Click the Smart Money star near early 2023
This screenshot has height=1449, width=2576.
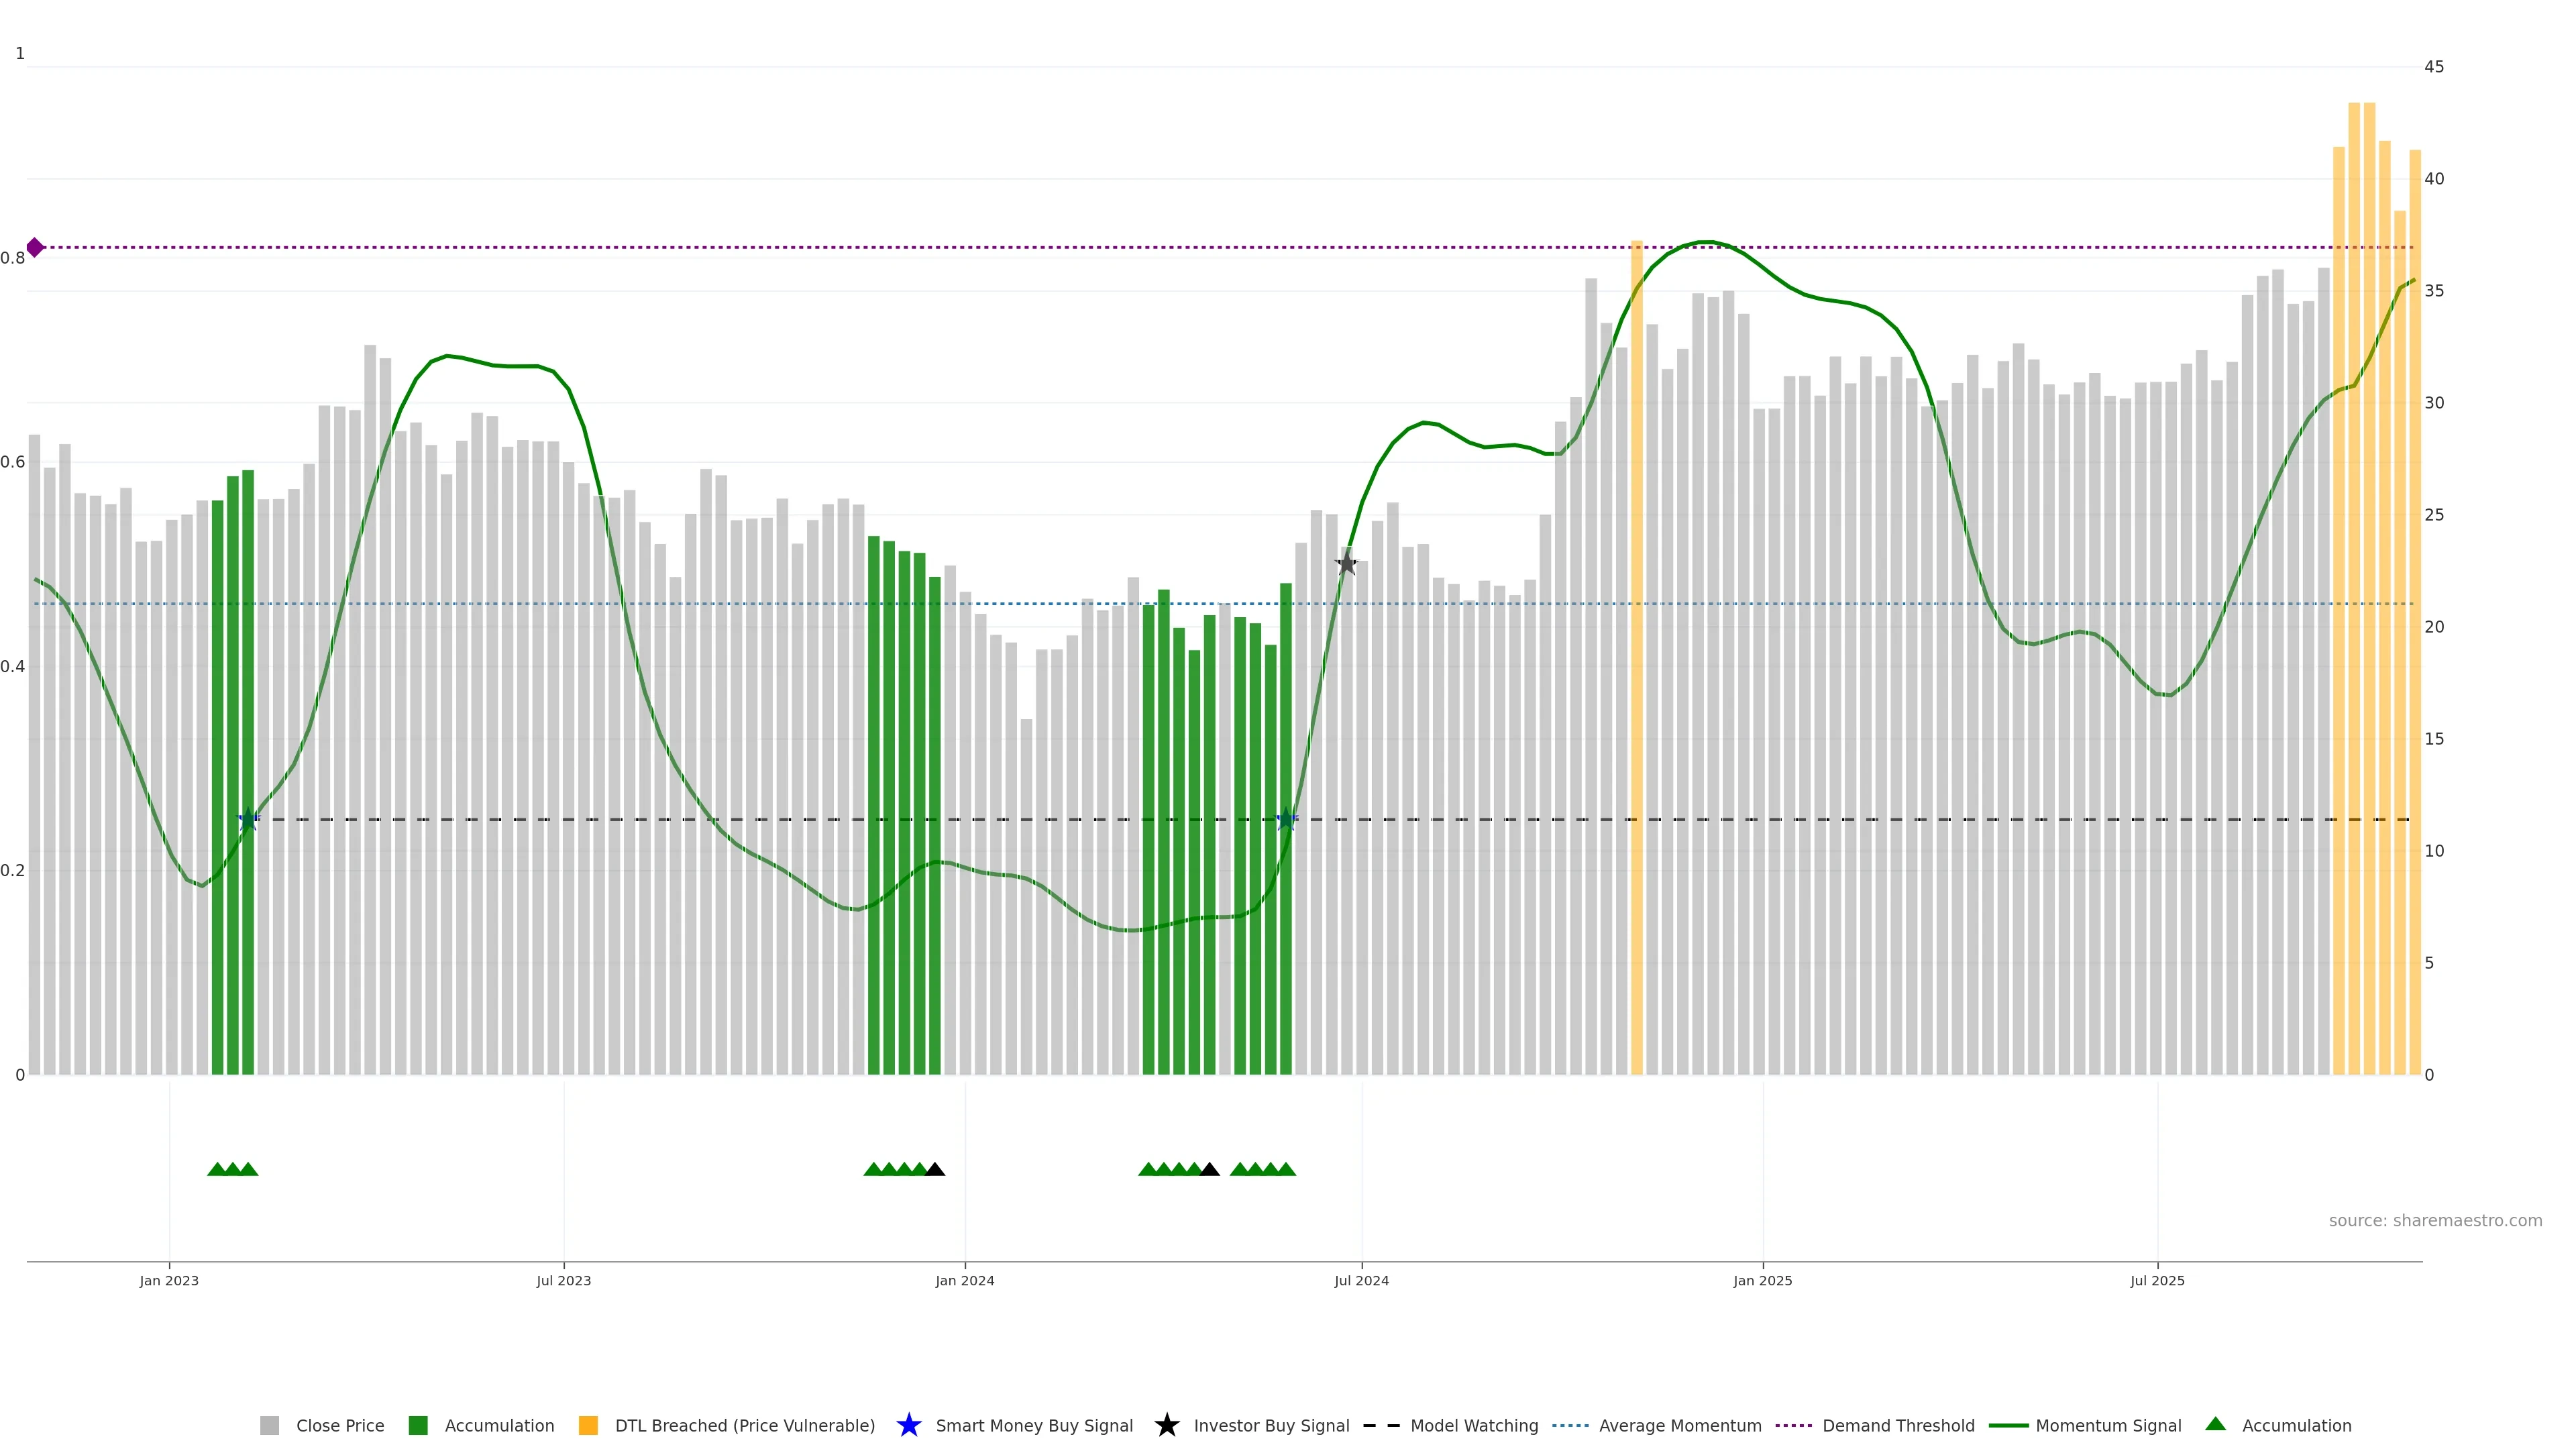[248, 819]
